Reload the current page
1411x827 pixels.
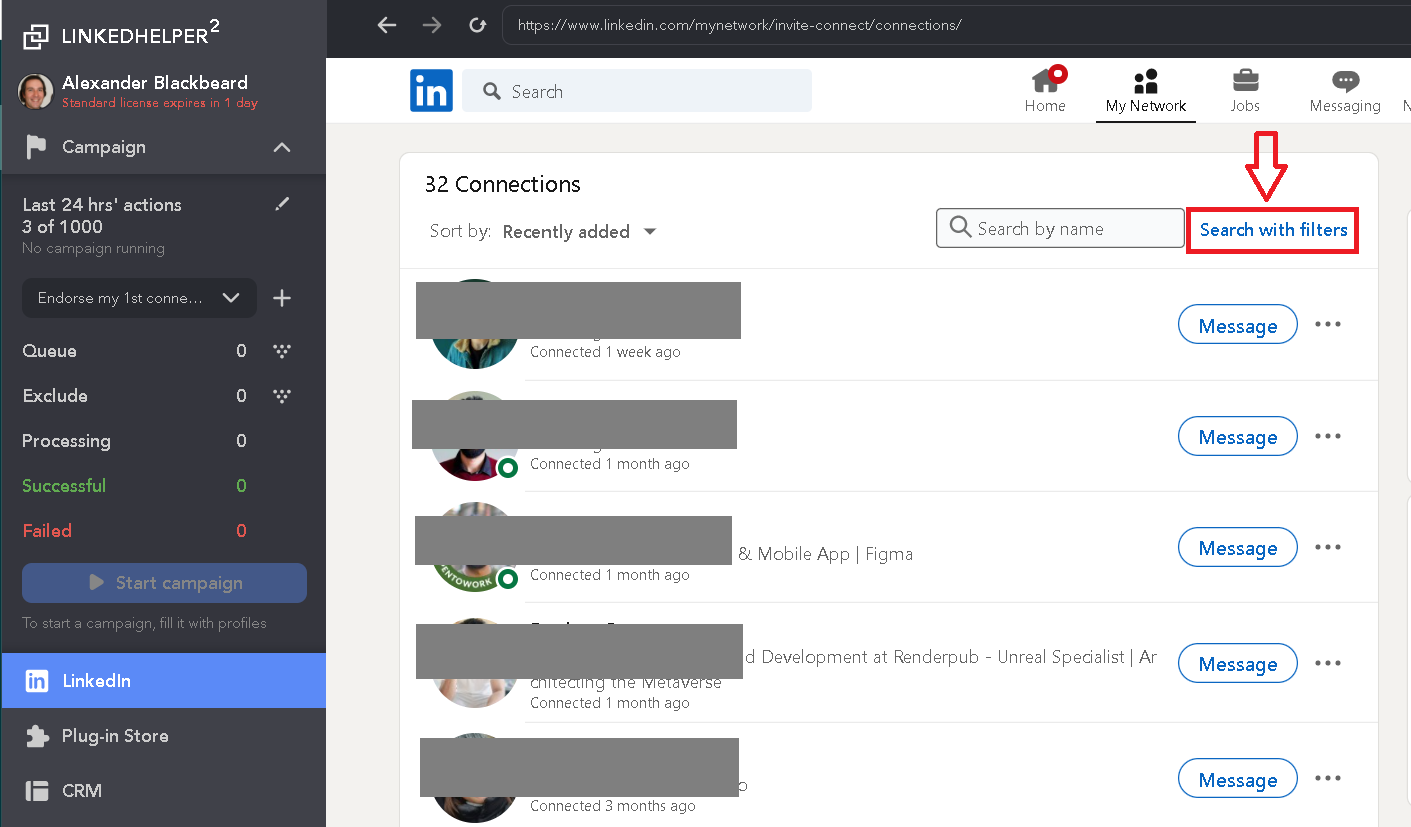pyautogui.click(x=478, y=25)
